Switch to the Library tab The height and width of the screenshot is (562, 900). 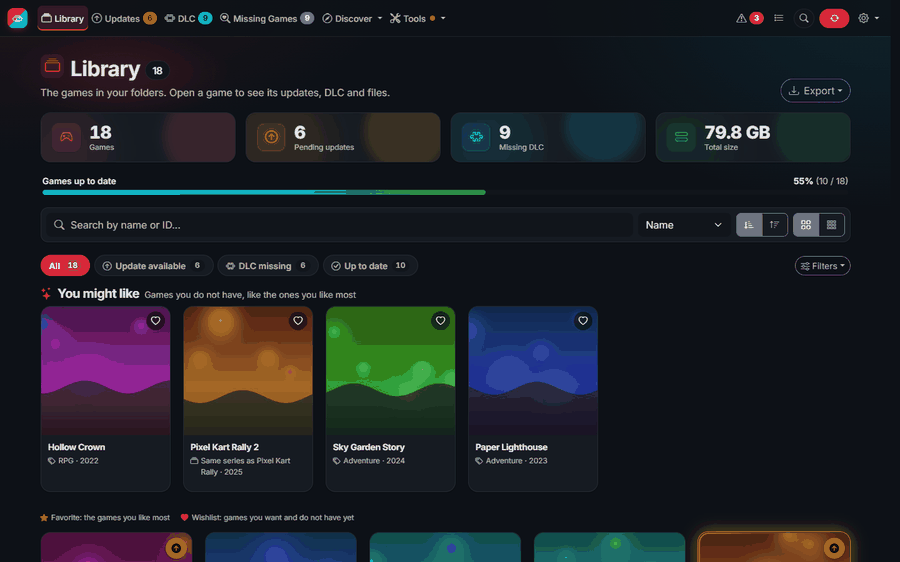click(x=63, y=18)
